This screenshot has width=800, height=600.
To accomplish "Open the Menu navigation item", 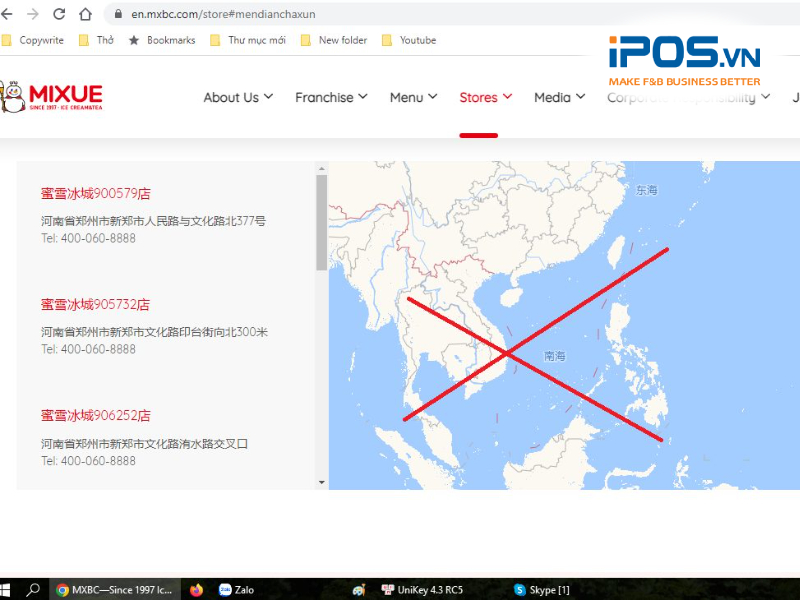I will tap(413, 97).
